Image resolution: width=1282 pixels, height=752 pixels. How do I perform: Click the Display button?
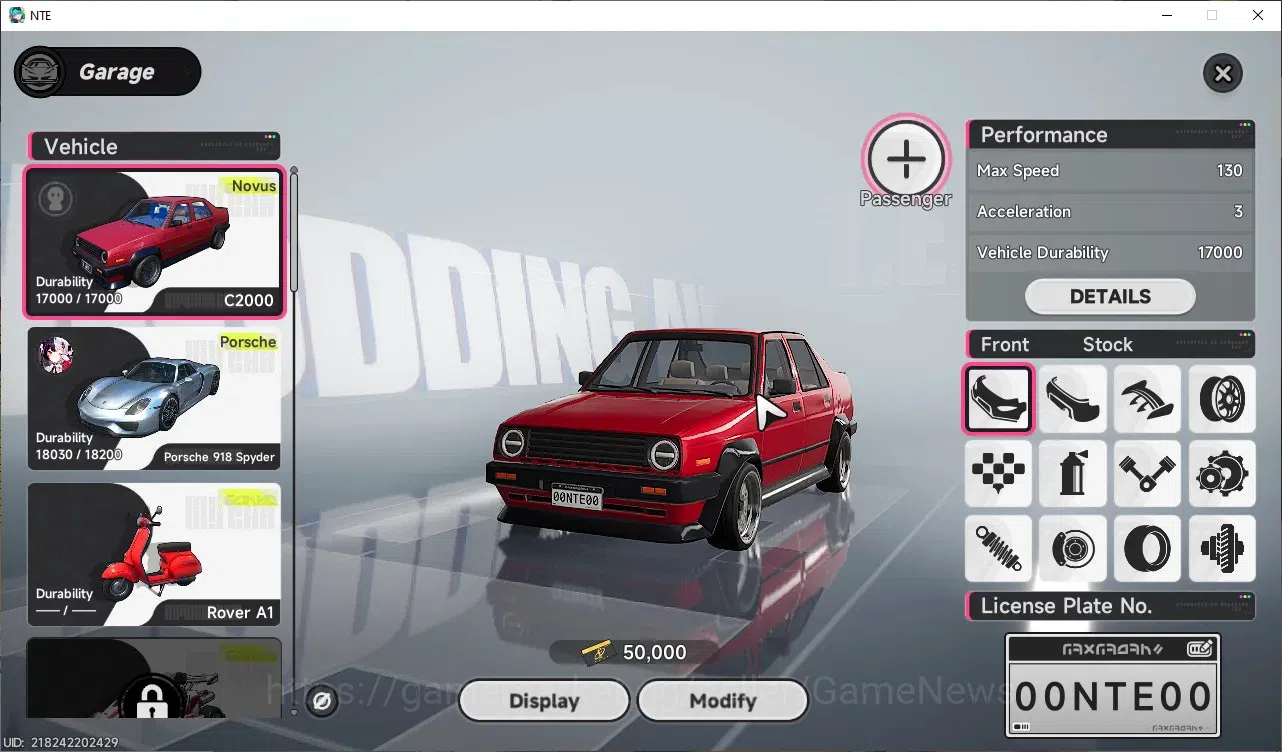pyautogui.click(x=544, y=701)
